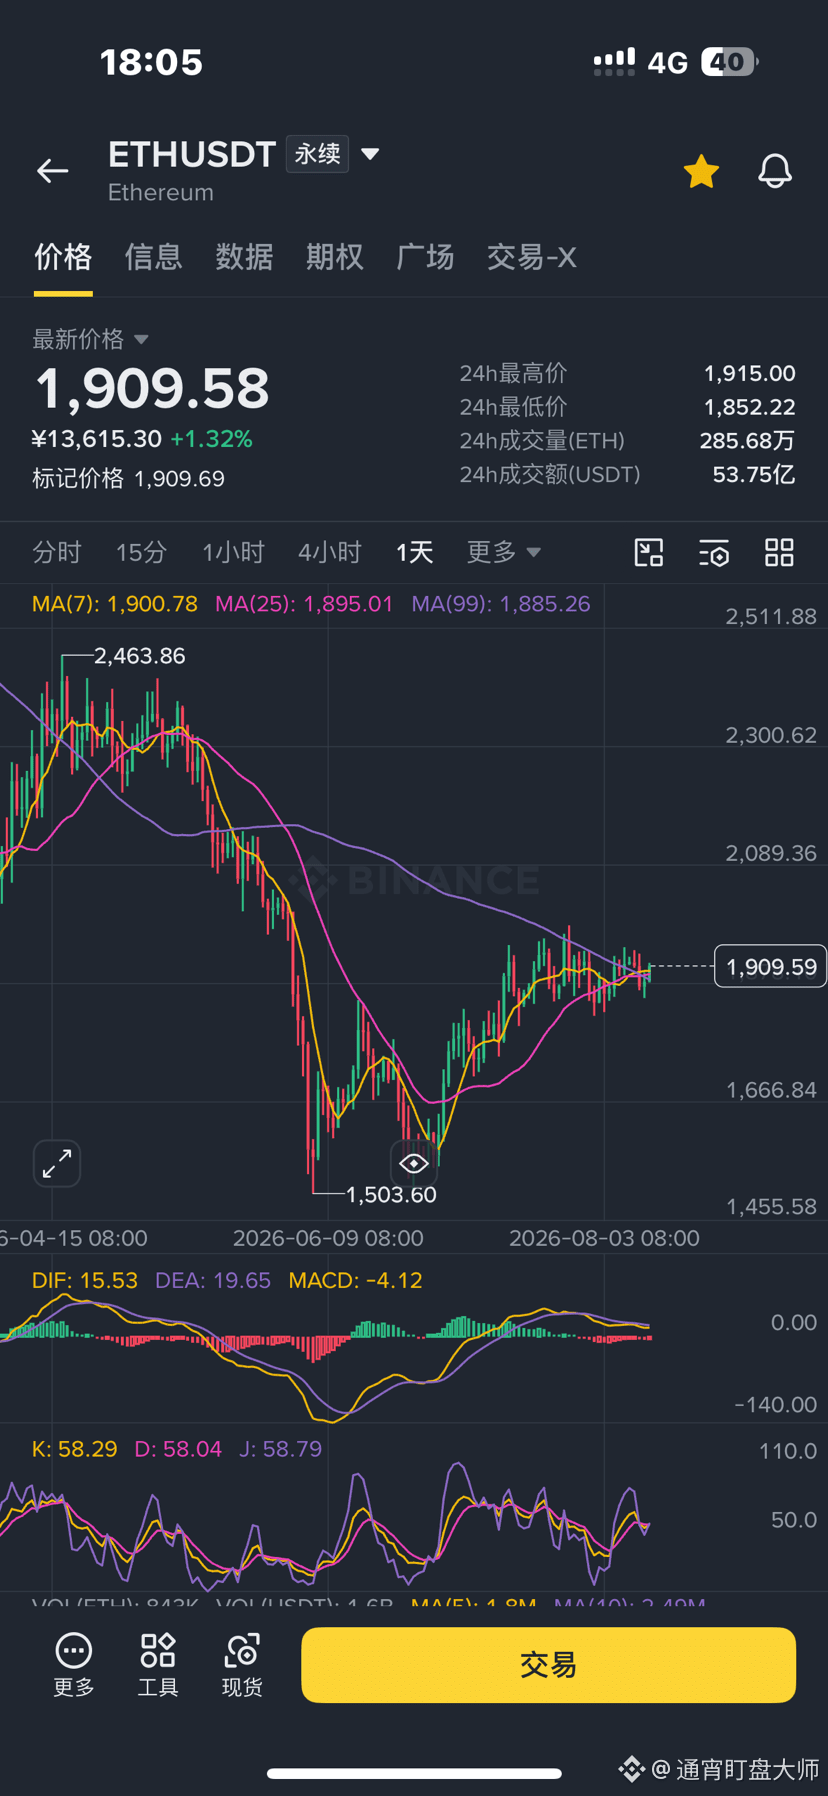The image size is (828, 1796).
Task: Tap the date label 2026-08-03 08:00
Action: click(x=604, y=1238)
